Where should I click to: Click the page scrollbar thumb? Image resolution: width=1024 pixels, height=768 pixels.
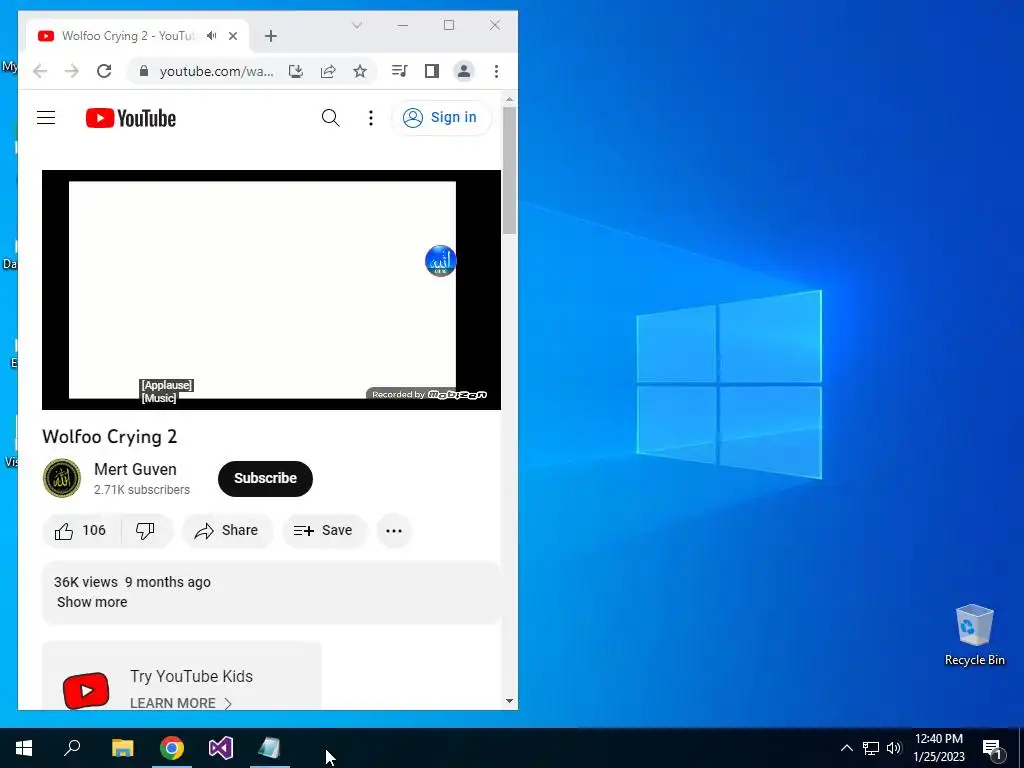click(509, 170)
